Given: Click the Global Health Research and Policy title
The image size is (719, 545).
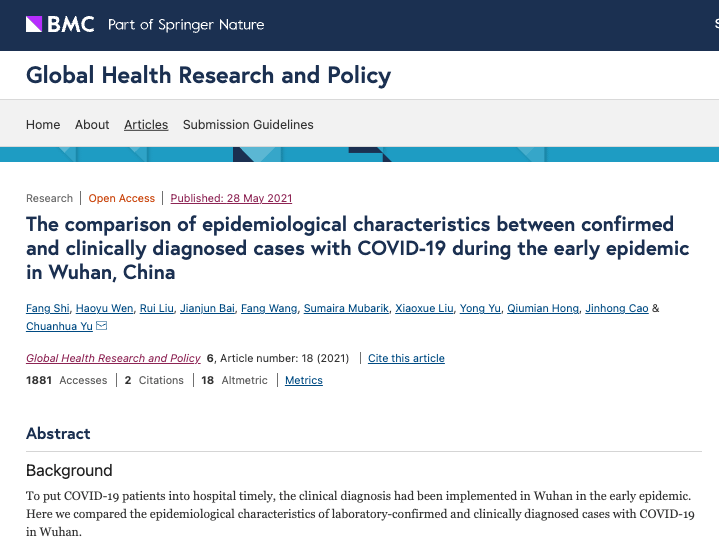Looking at the screenshot, I should click(208, 75).
